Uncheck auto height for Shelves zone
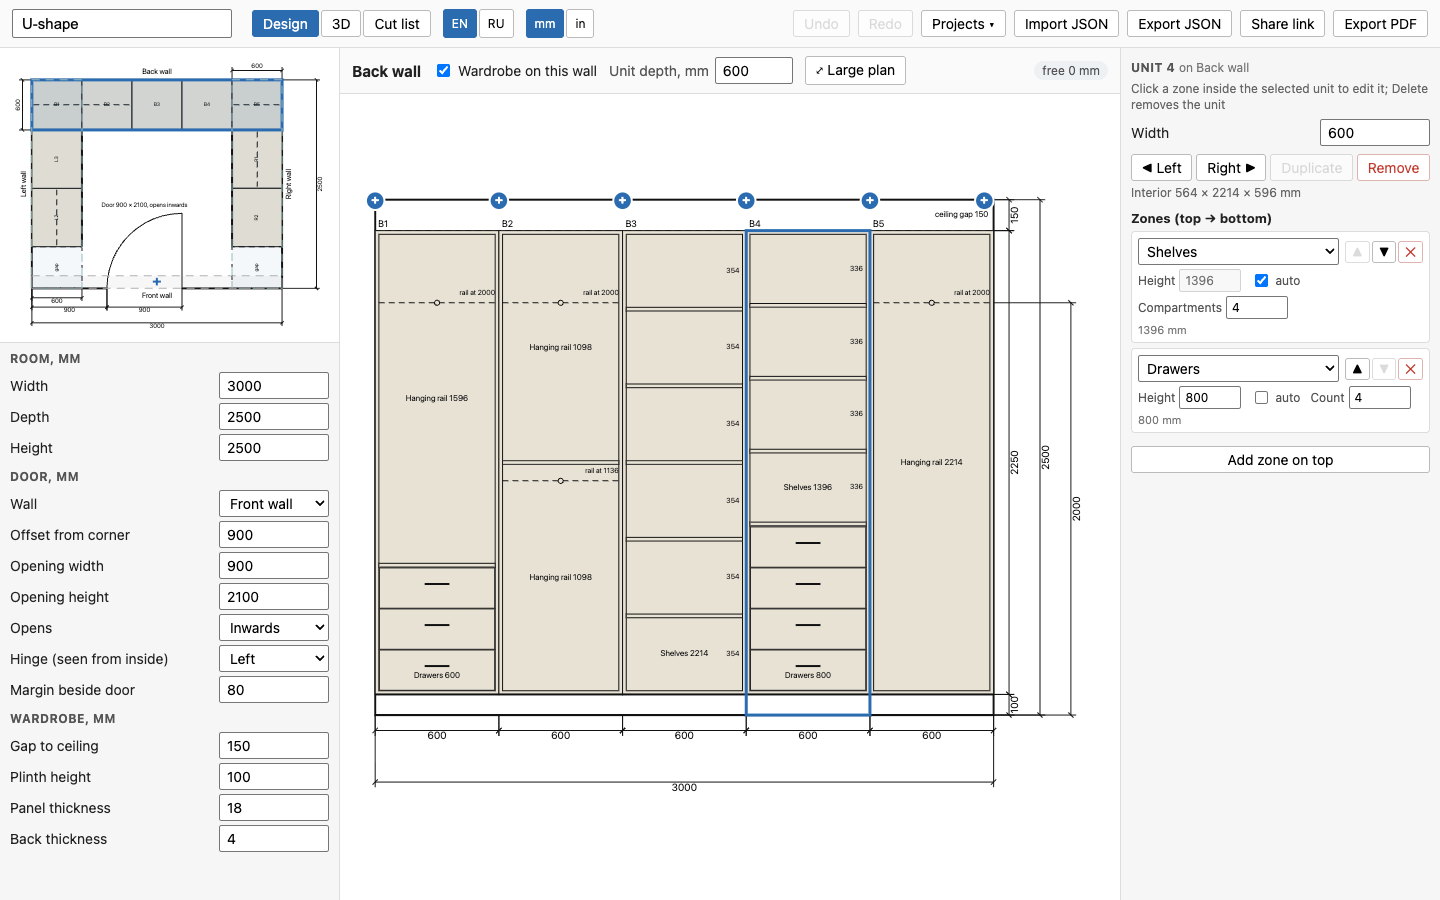 pyautogui.click(x=1262, y=281)
